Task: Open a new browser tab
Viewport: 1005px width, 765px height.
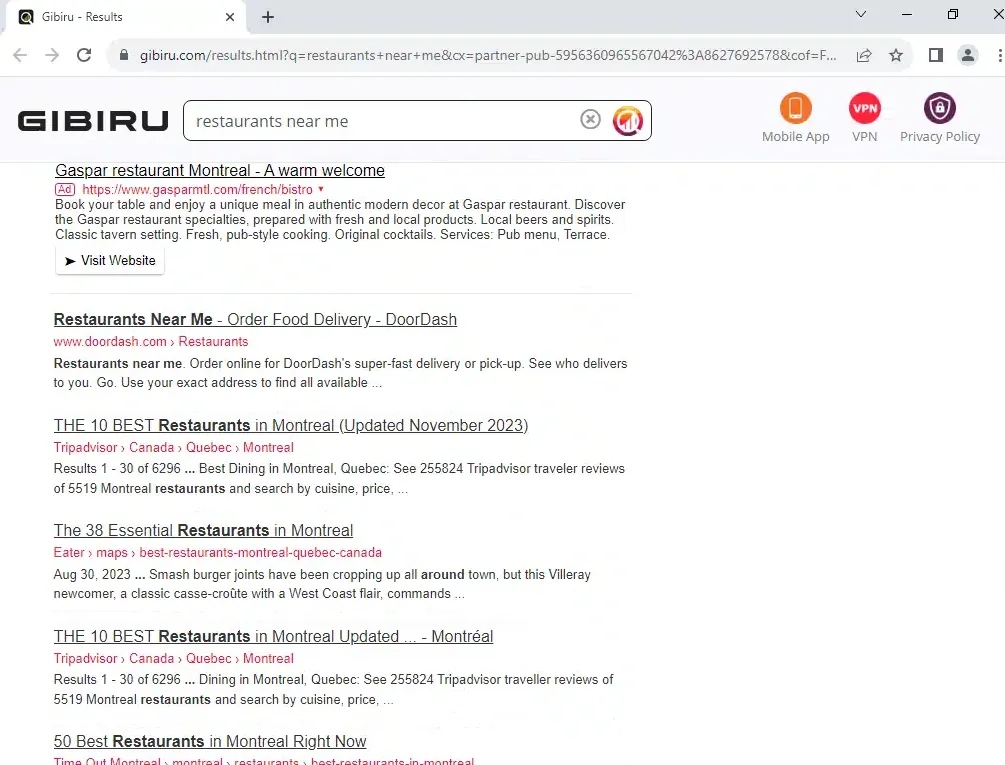Action: [268, 17]
